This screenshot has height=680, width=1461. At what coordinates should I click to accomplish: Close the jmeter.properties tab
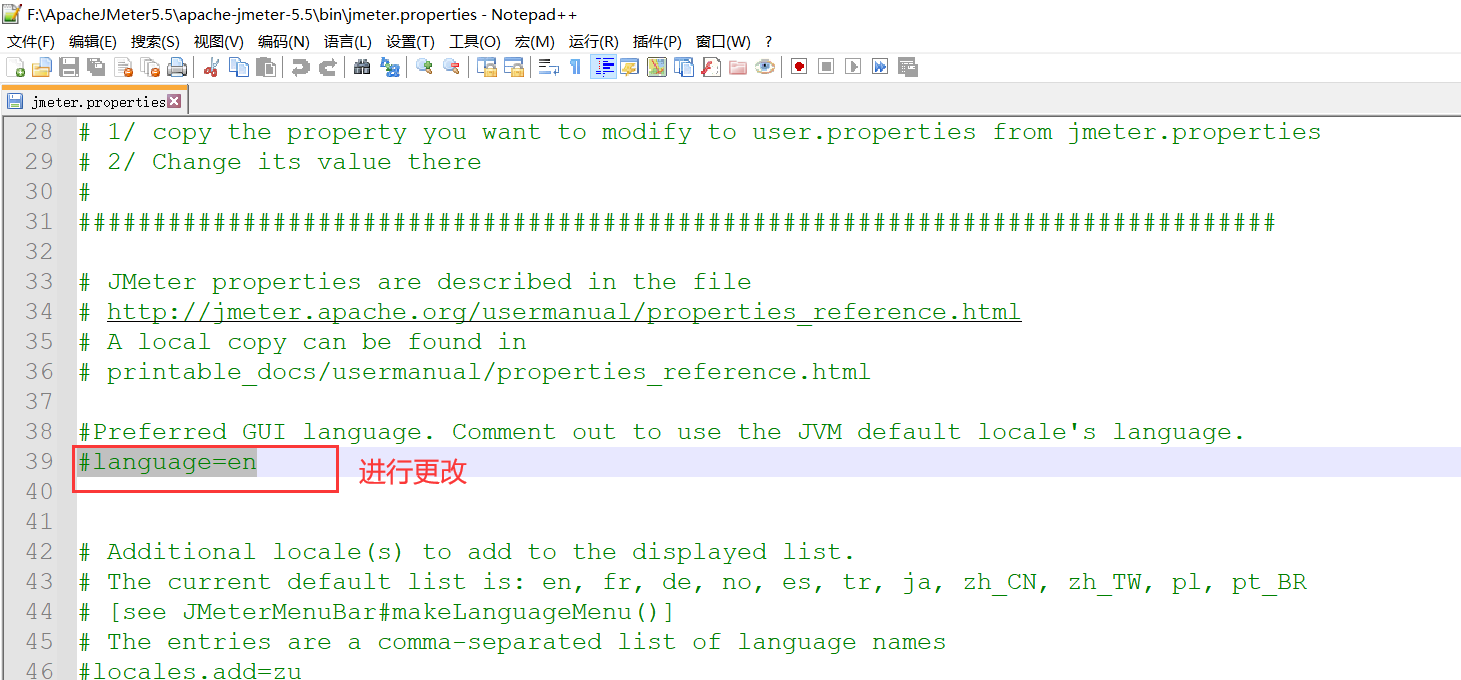175,101
